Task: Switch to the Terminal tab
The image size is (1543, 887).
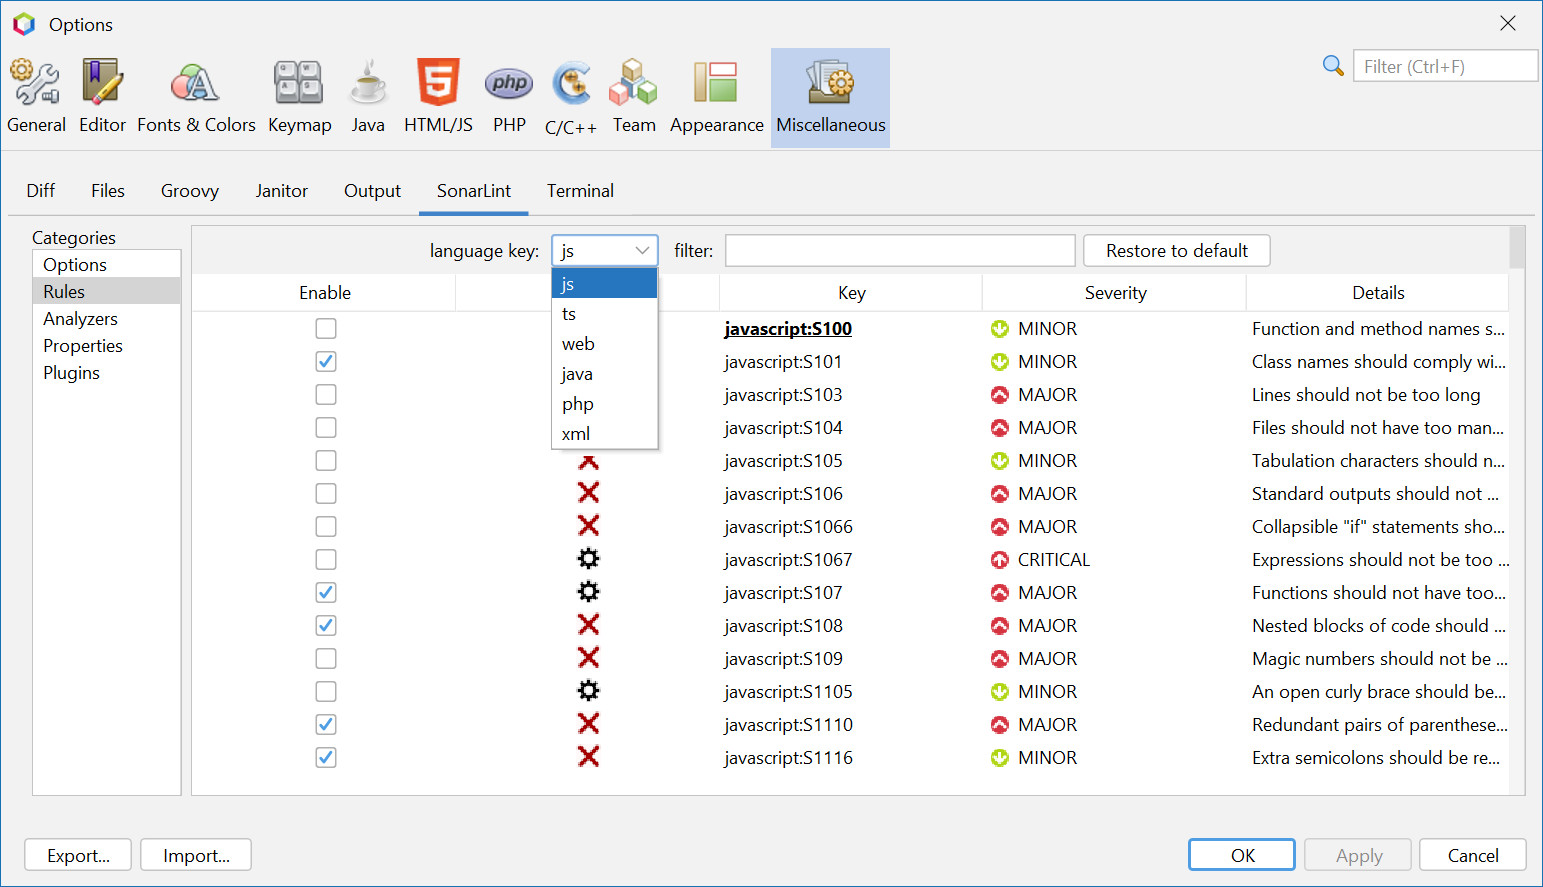Action: (x=580, y=191)
